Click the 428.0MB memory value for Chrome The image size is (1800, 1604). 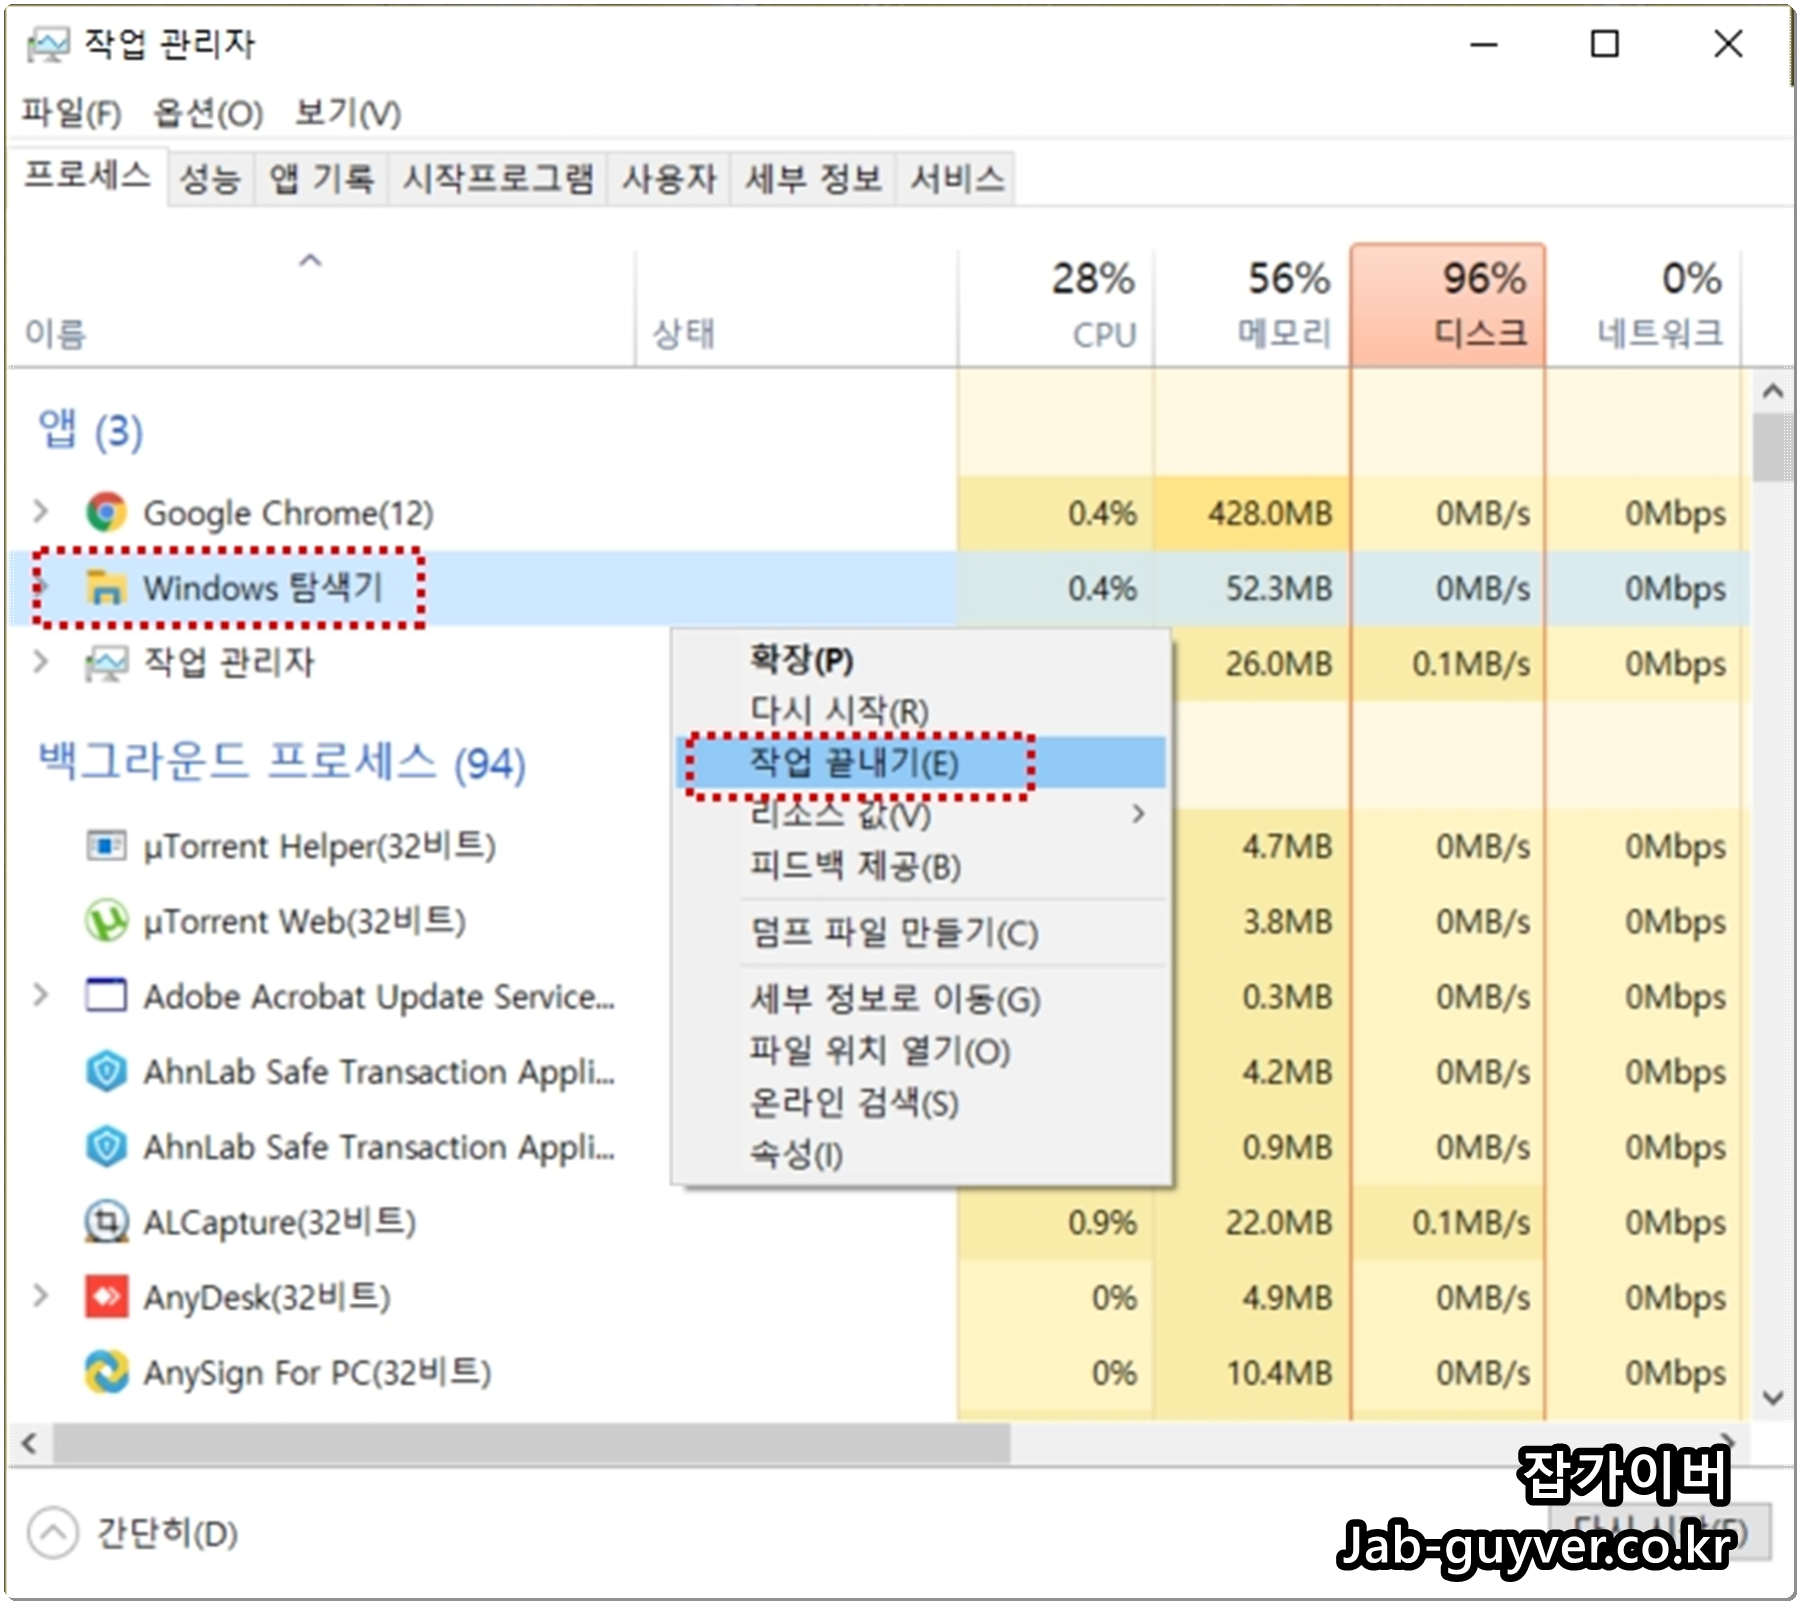coord(1270,513)
